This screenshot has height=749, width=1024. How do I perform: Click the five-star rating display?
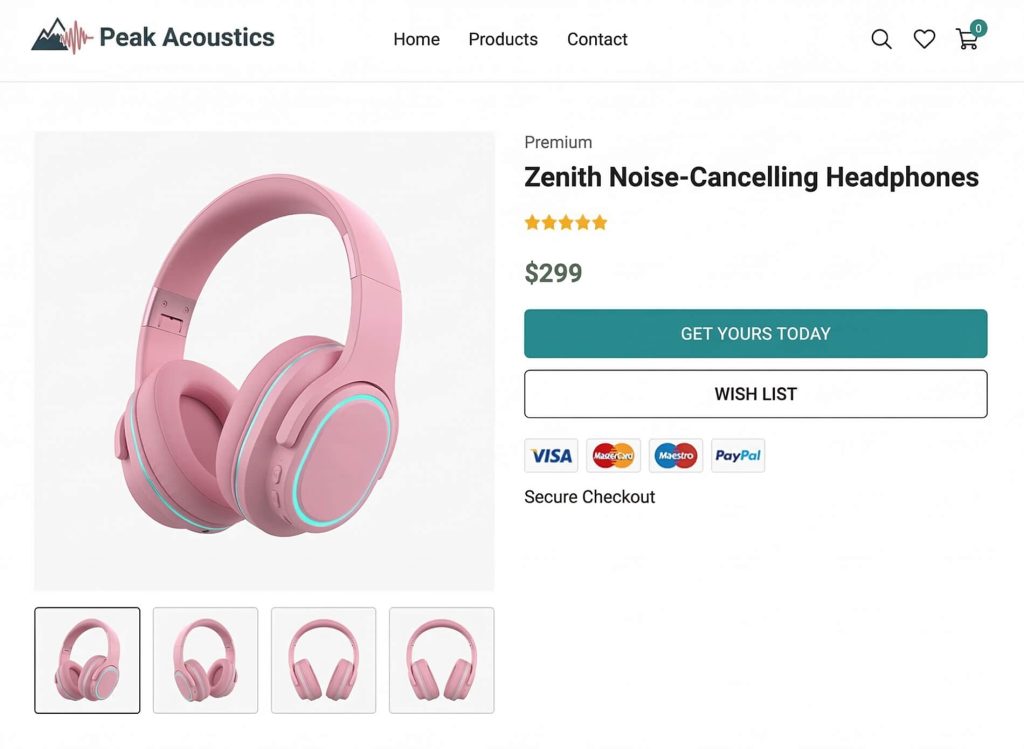point(565,222)
